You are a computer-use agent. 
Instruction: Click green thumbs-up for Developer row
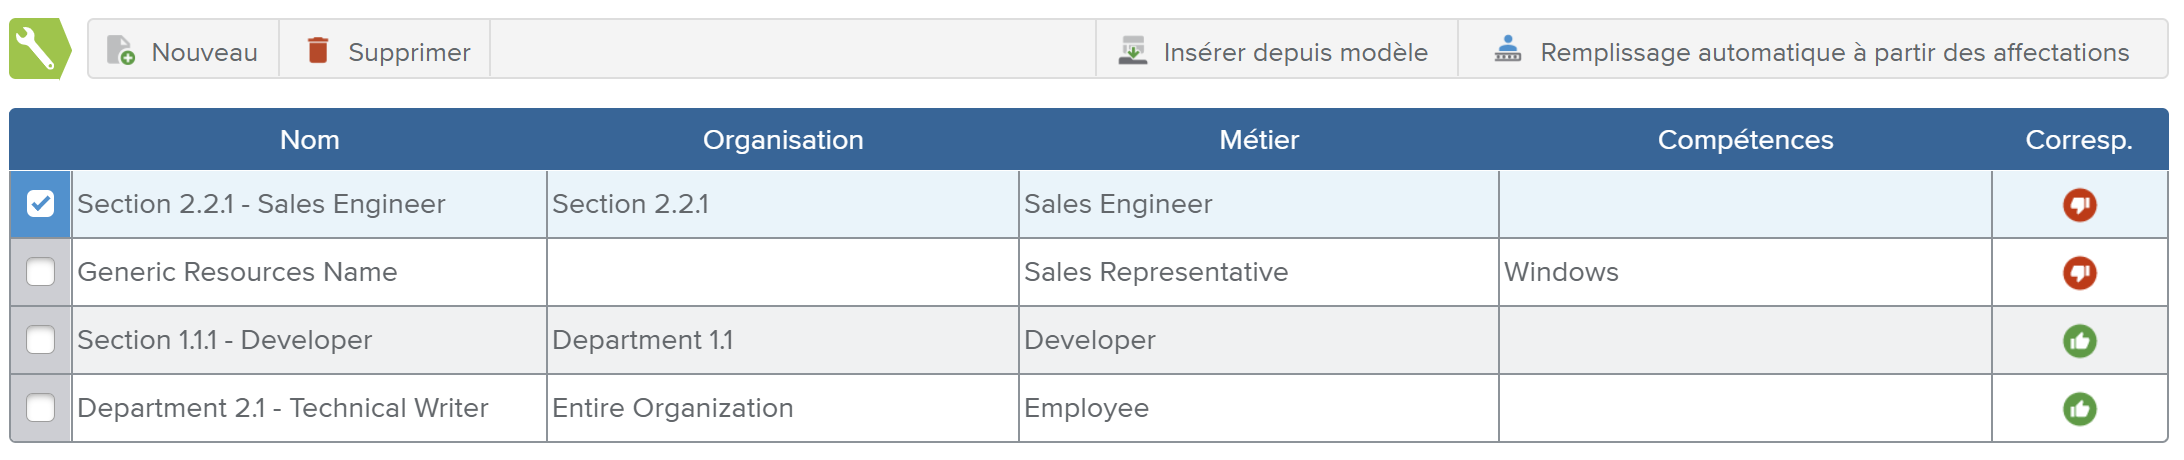[2079, 341]
